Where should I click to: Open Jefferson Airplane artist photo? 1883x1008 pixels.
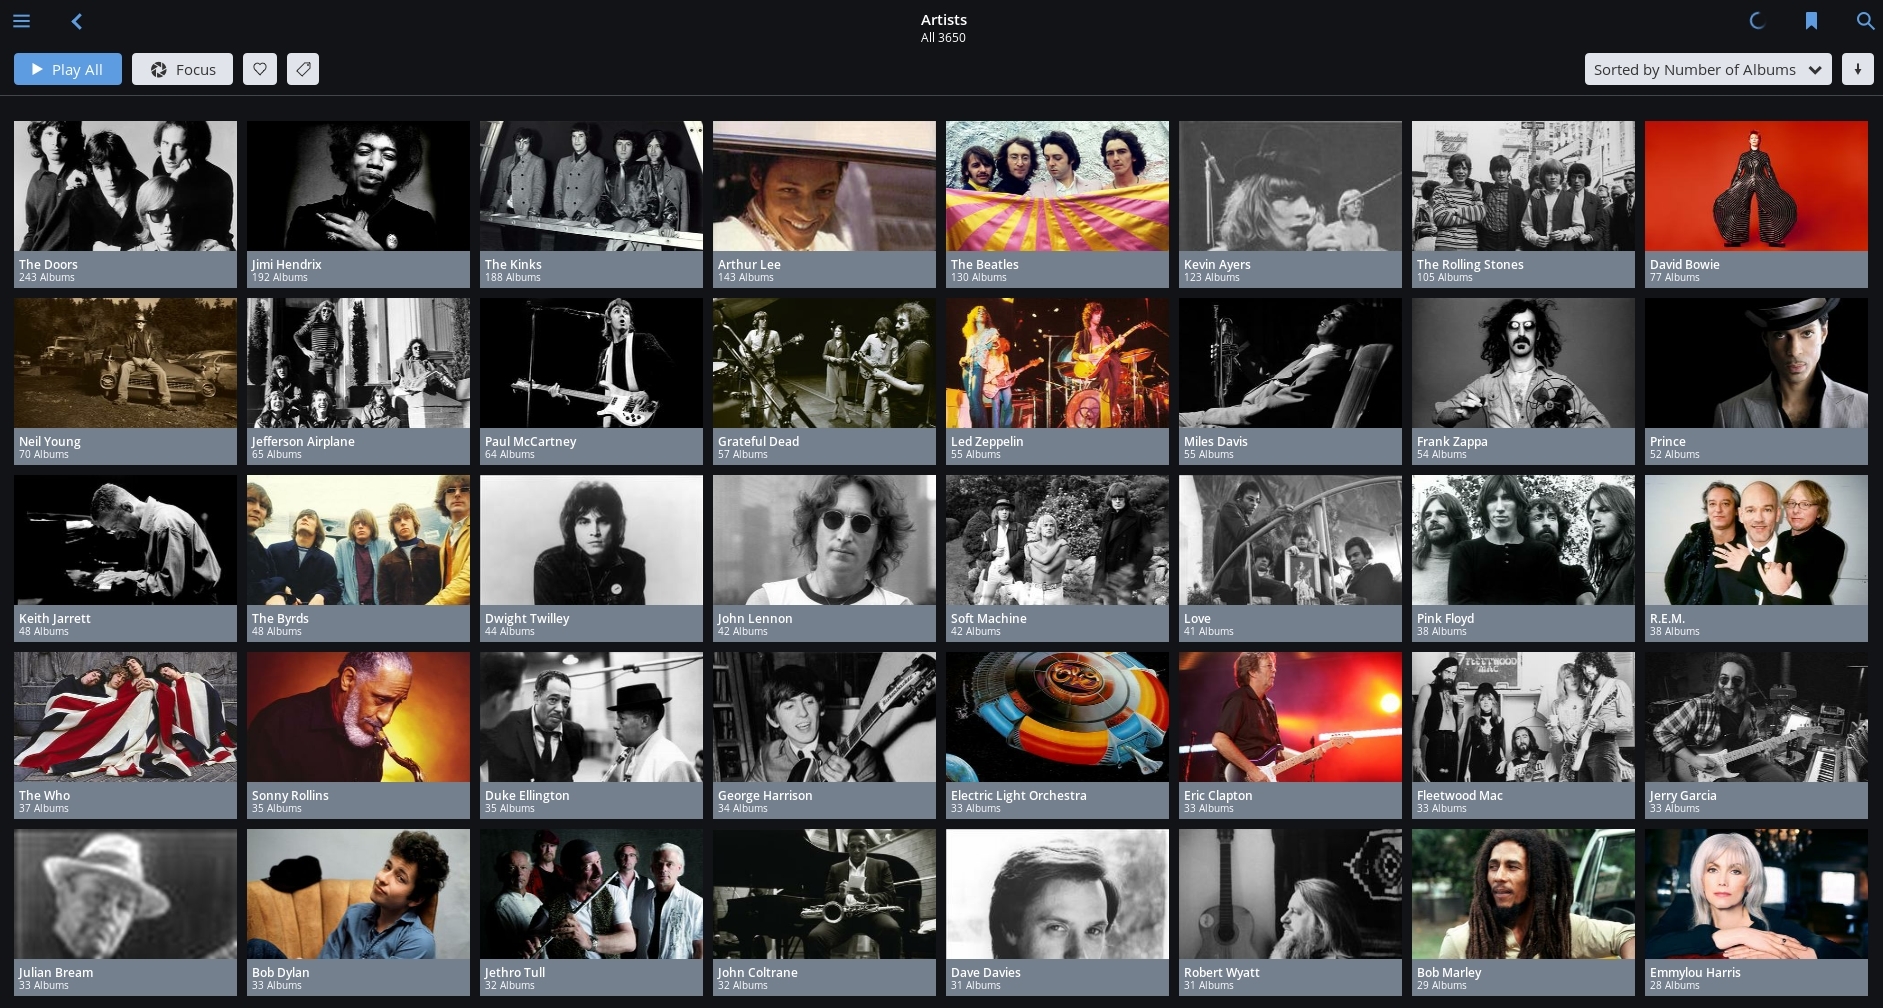pyautogui.click(x=358, y=363)
